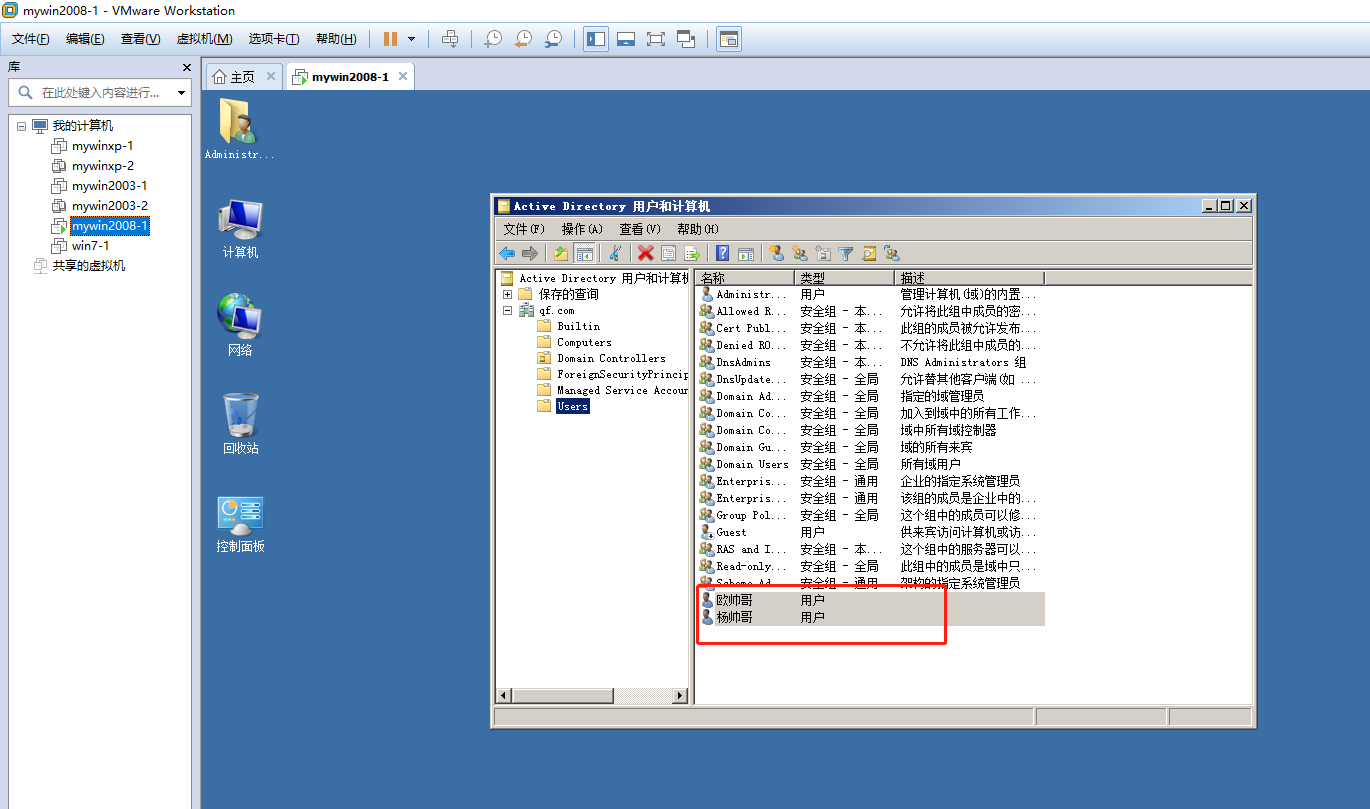The height and width of the screenshot is (809, 1370).
Task: Click the Cut scissors icon
Action: [x=615, y=253]
